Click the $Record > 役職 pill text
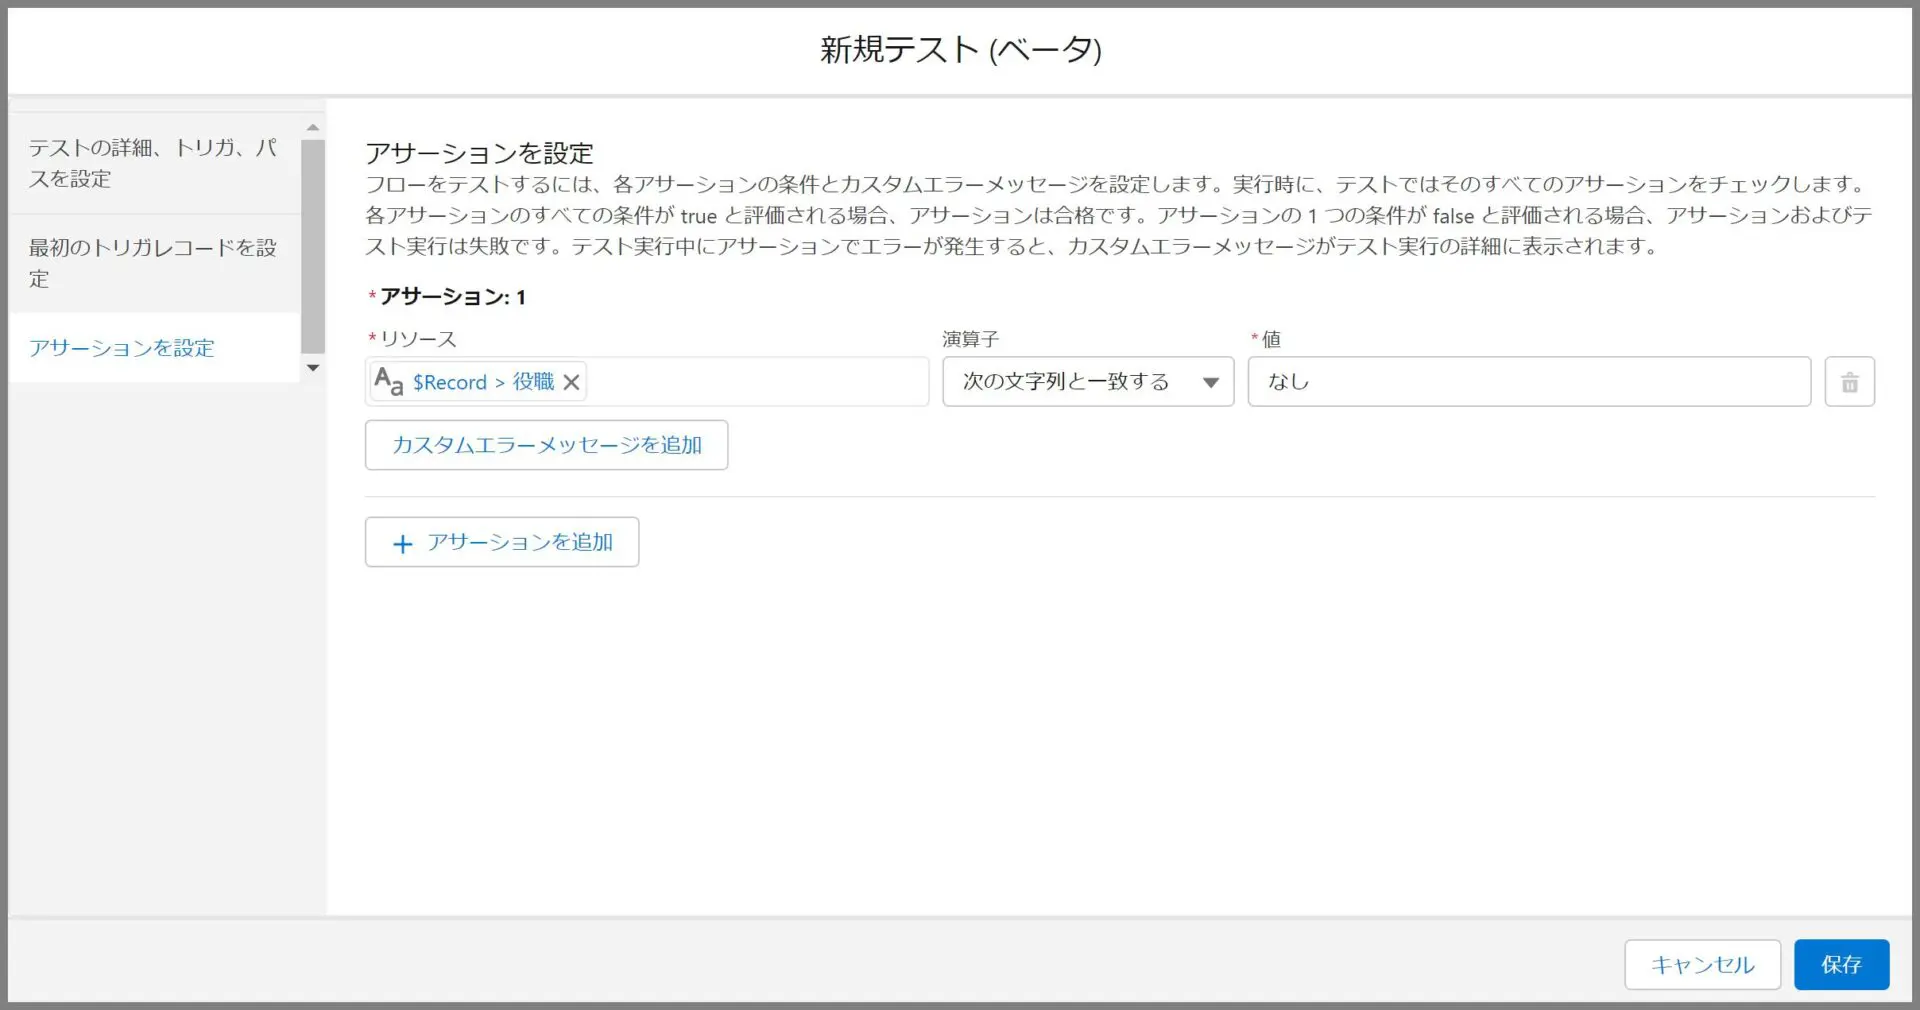The width and height of the screenshot is (1920, 1010). [x=483, y=382]
